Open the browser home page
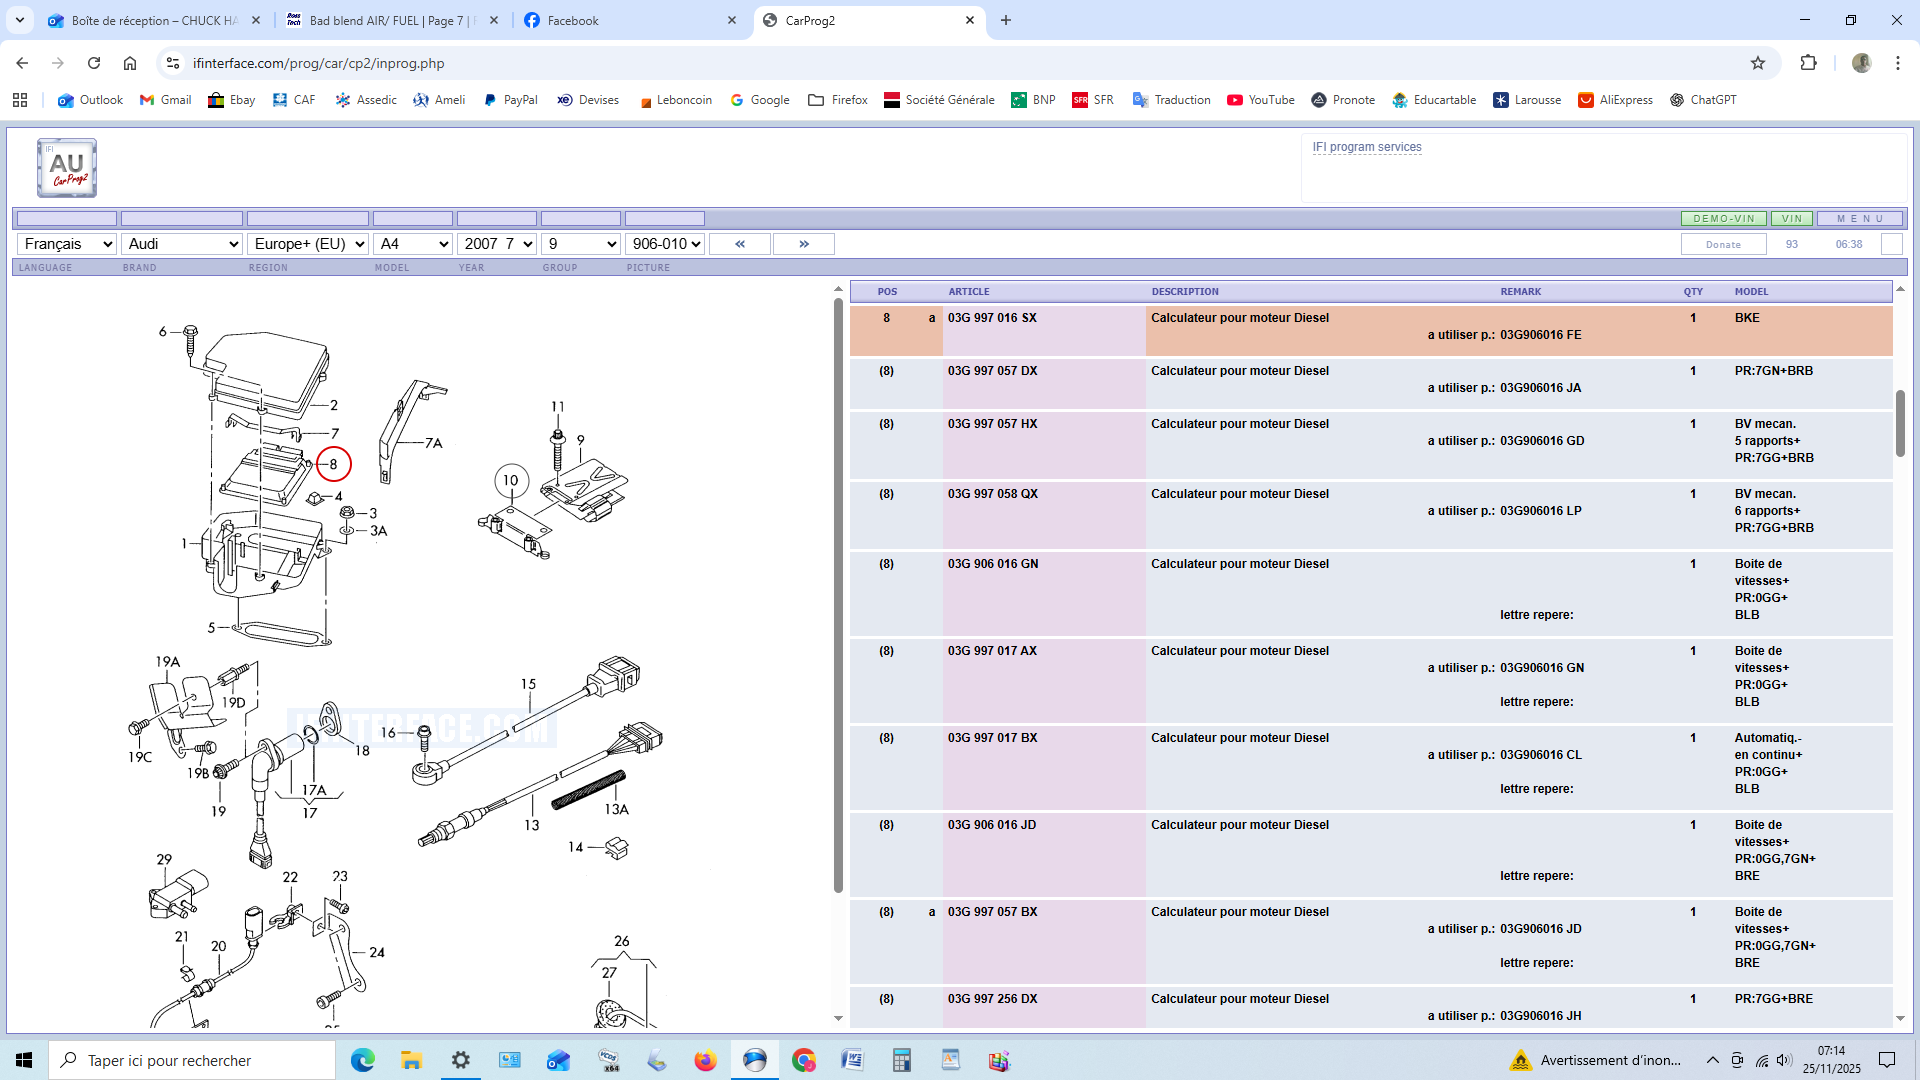Viewport: 1920px width, 1080px height. pyautogui.click(x=130, y=63)
